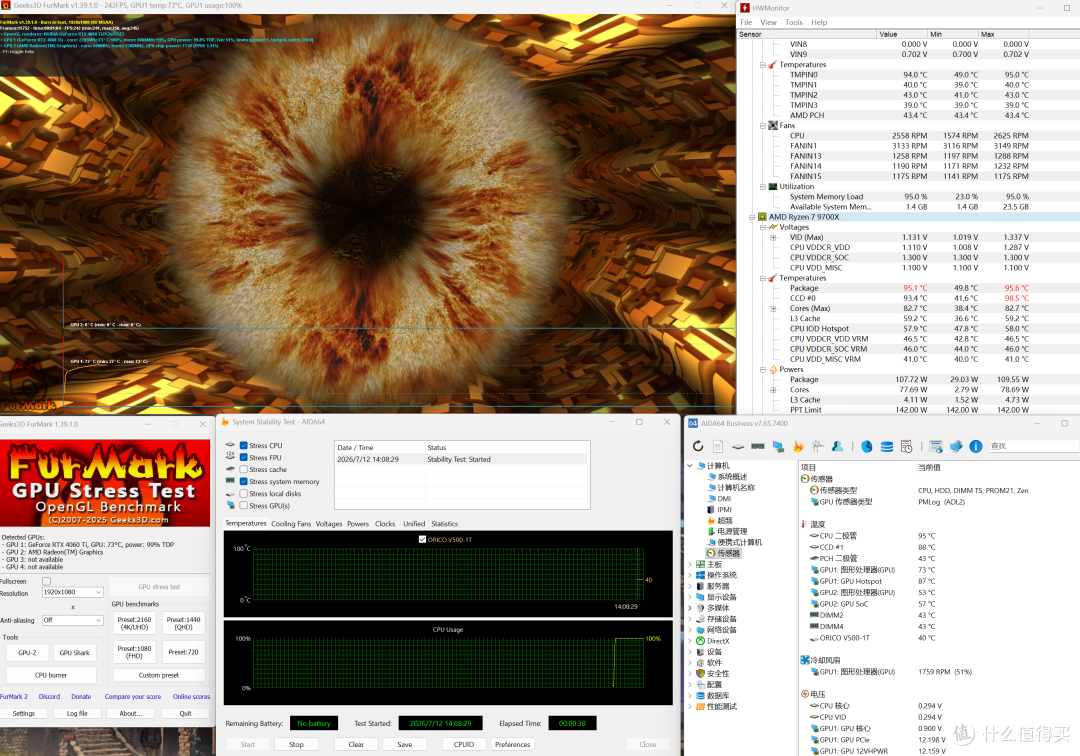Open the Compare your score link
Image resolution: width=1080 pixels, height=756 pixels.
[x=133, y=697]
